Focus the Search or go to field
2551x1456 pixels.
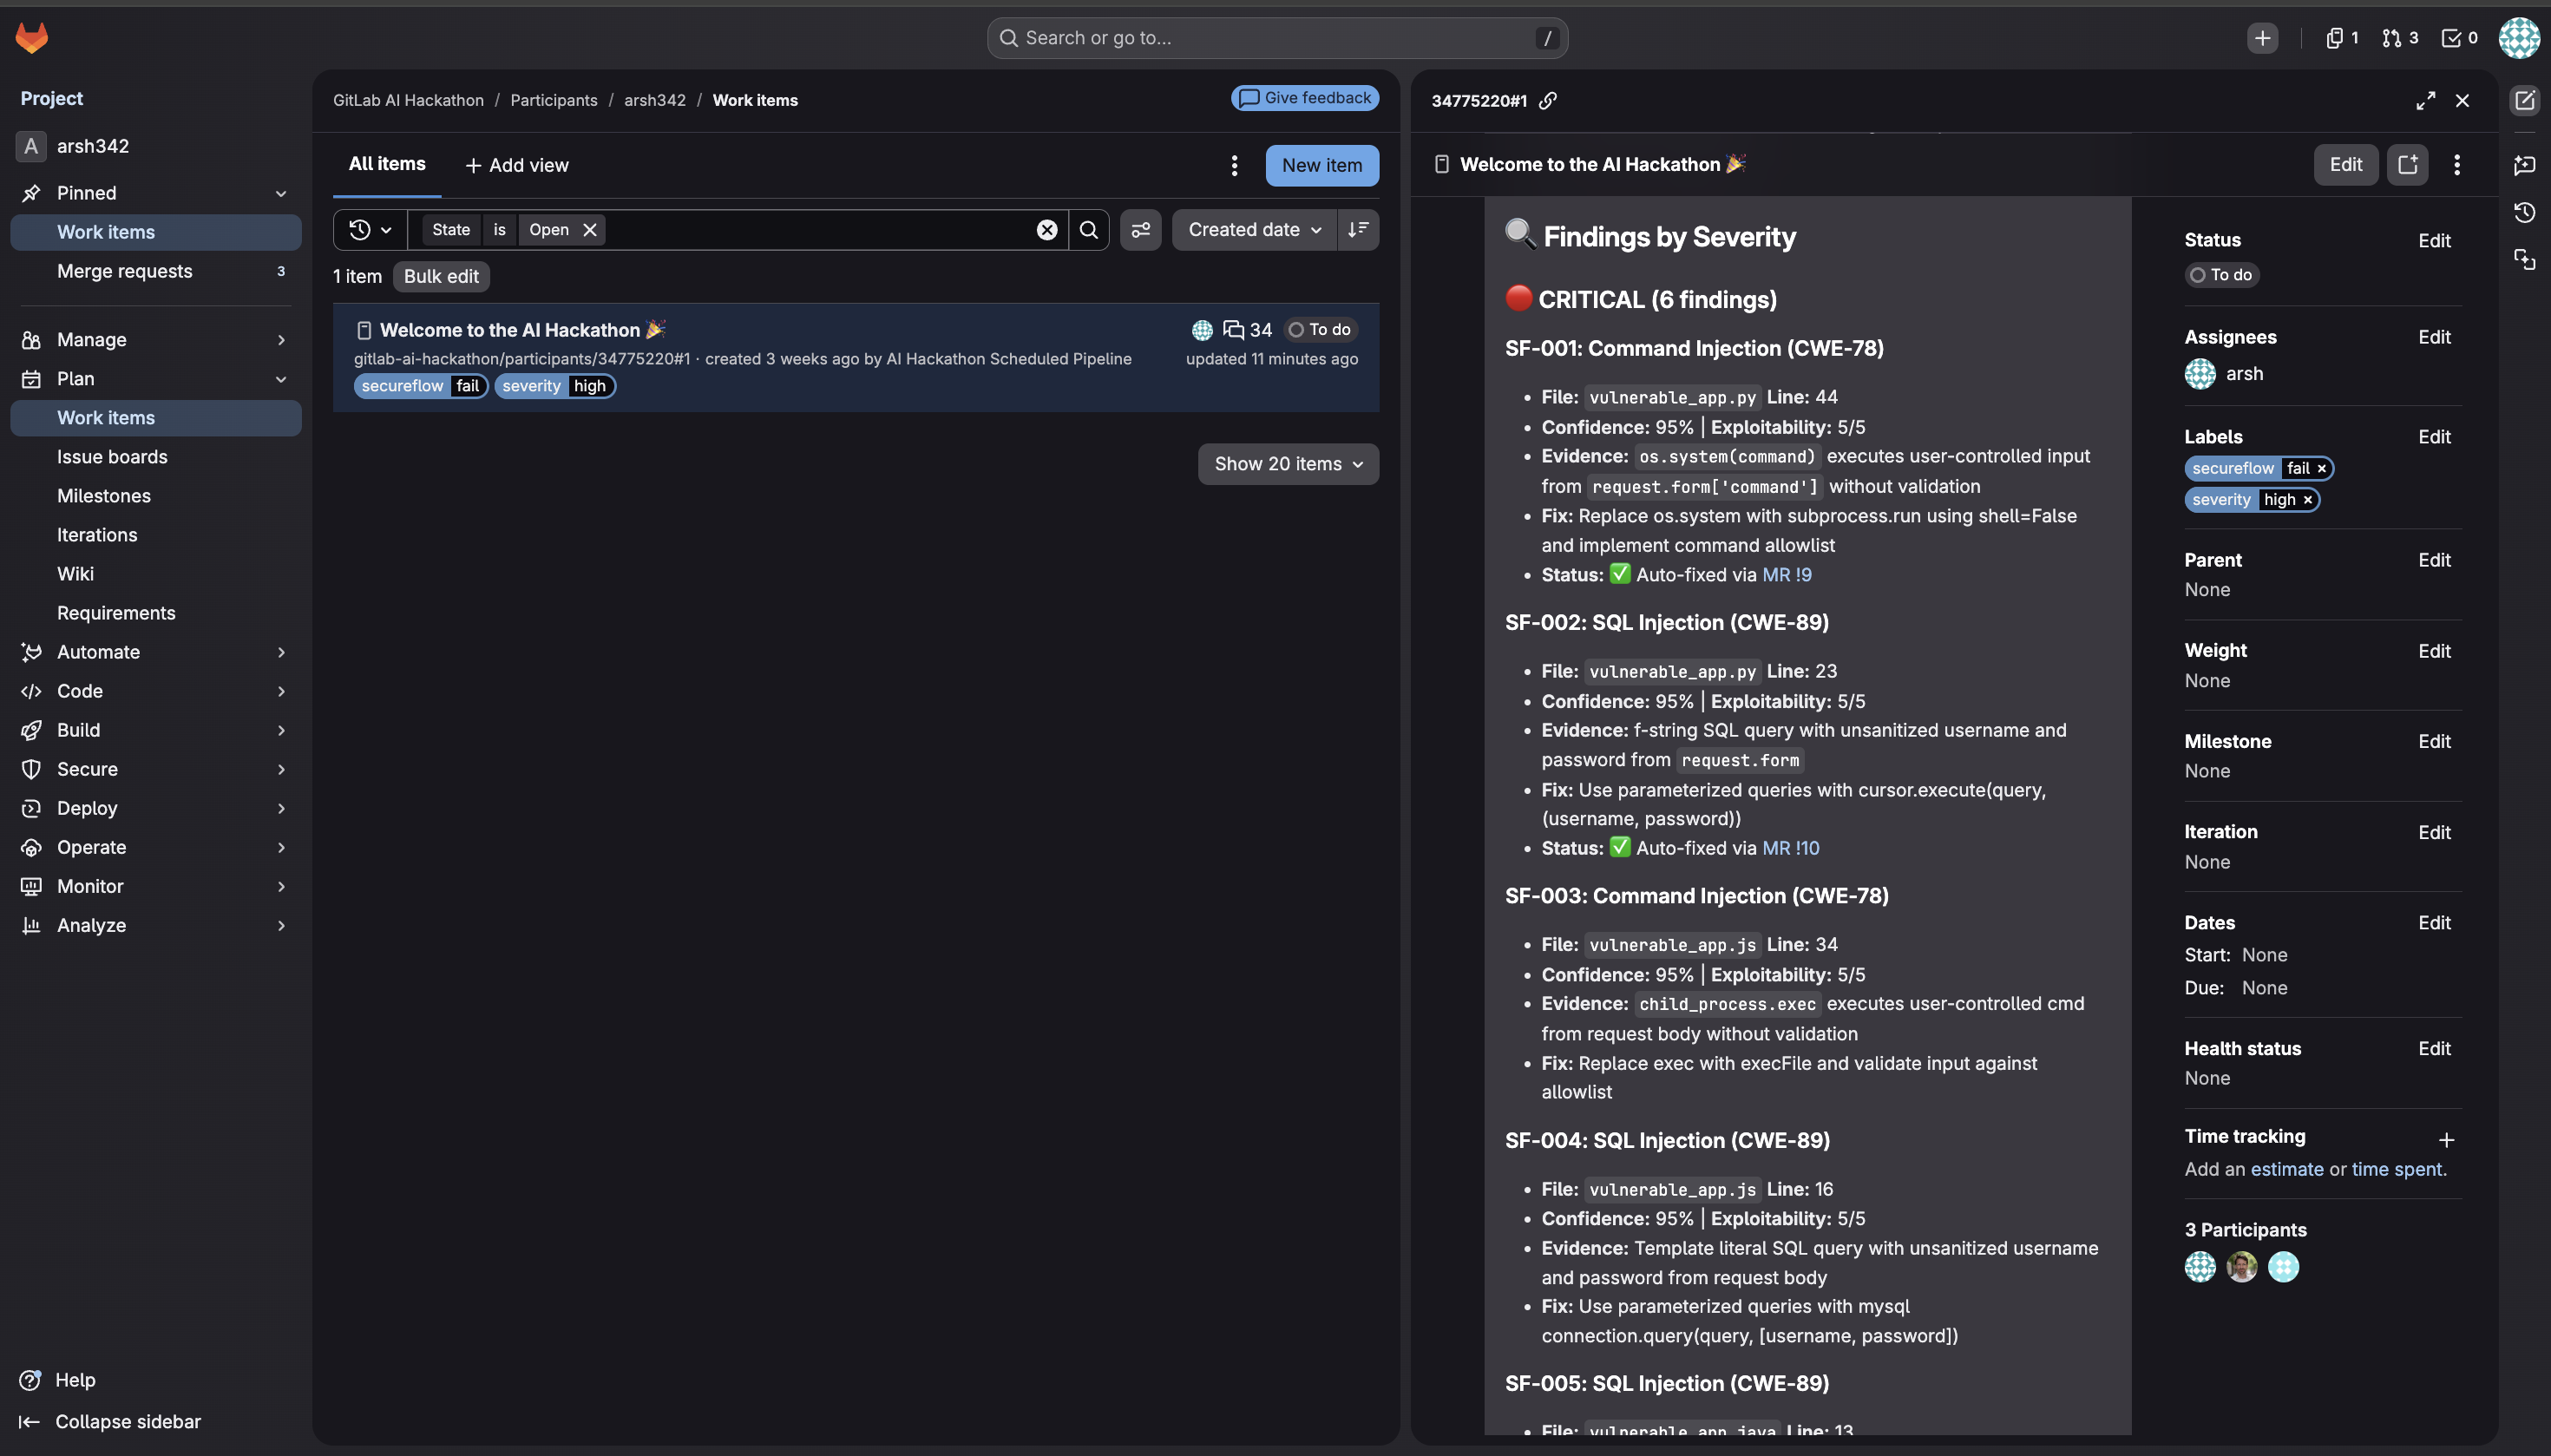pyautogui.click(x=1276, y=38)
